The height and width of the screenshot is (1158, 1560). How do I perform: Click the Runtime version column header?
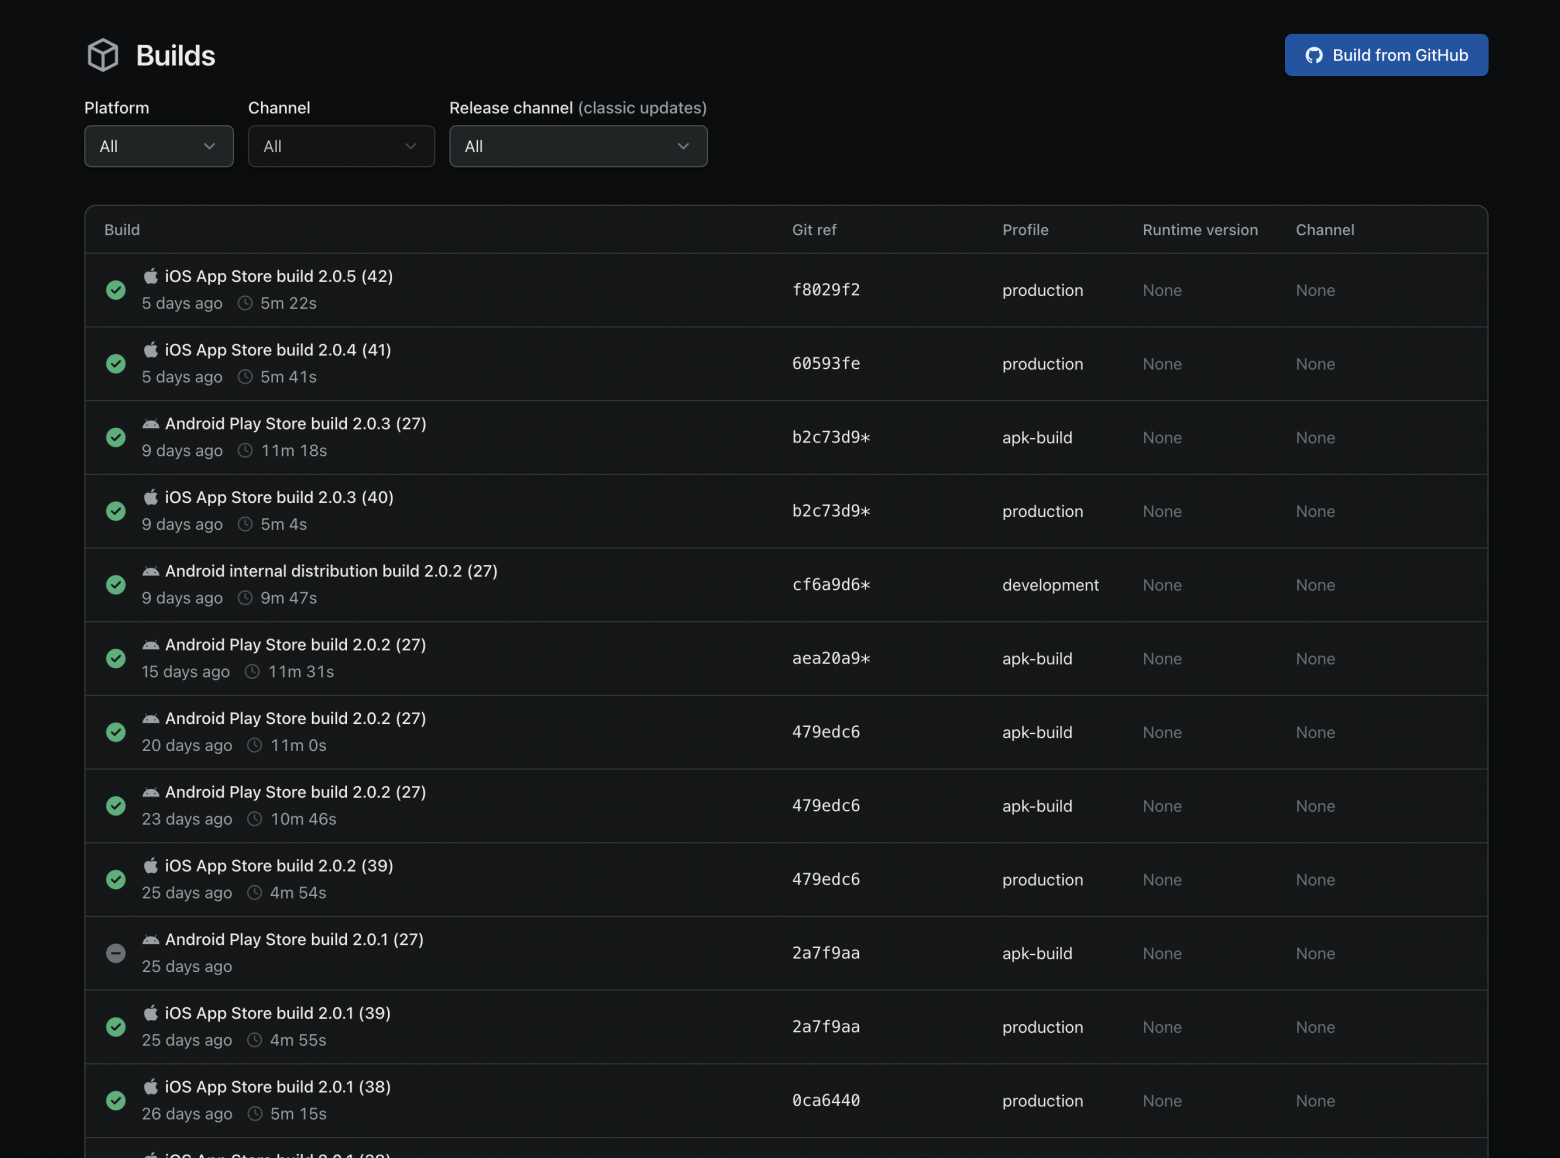click(1200, 230)
